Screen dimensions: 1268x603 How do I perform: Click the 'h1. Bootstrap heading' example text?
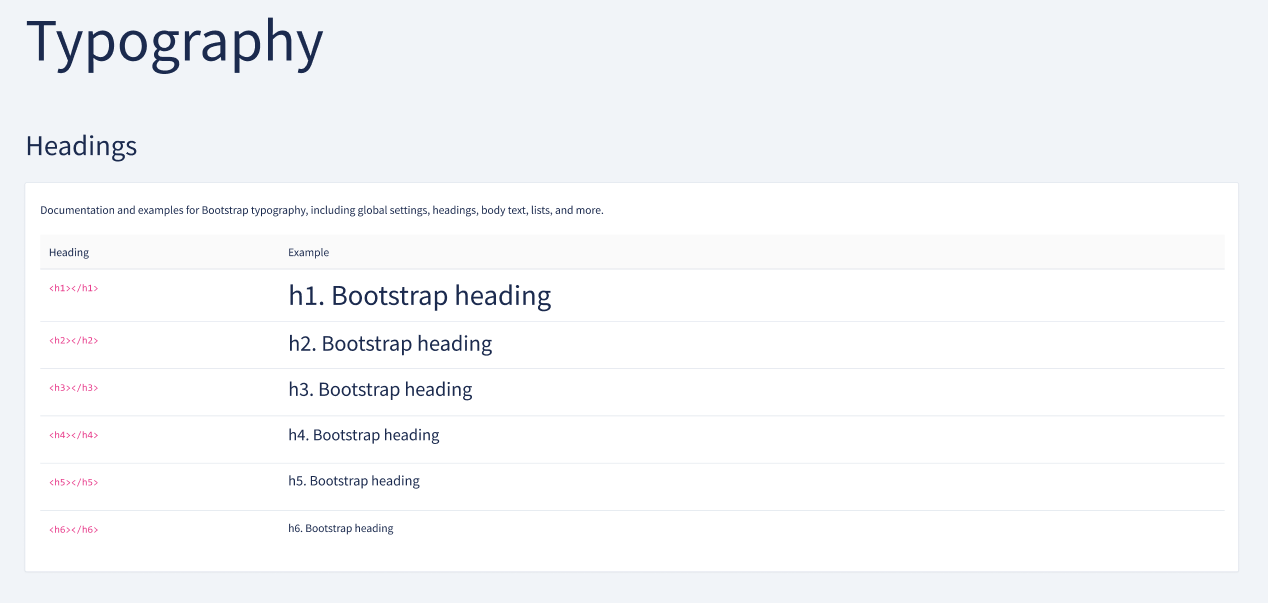coord(419,296)
